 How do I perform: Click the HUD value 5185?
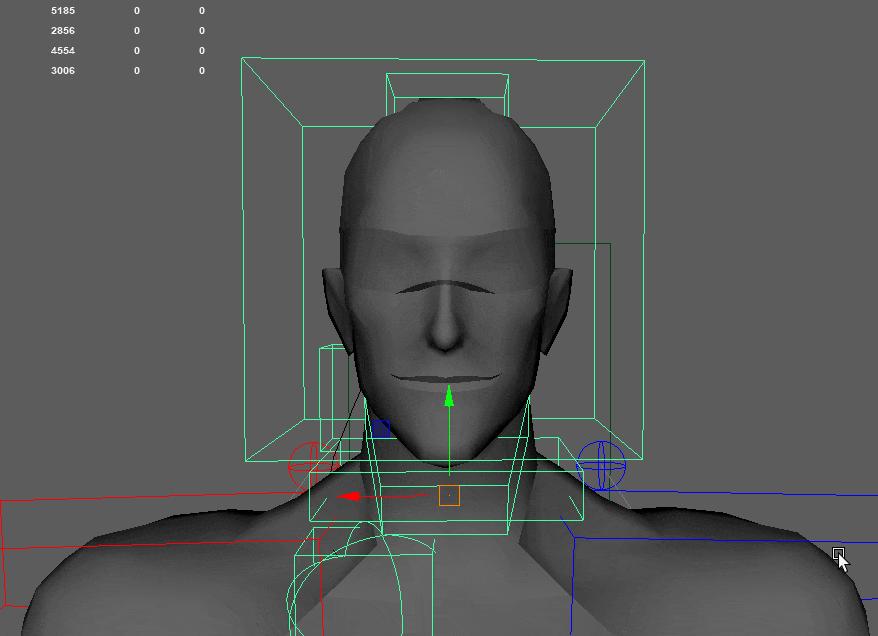pyautogui.click(x=63, y=11)
